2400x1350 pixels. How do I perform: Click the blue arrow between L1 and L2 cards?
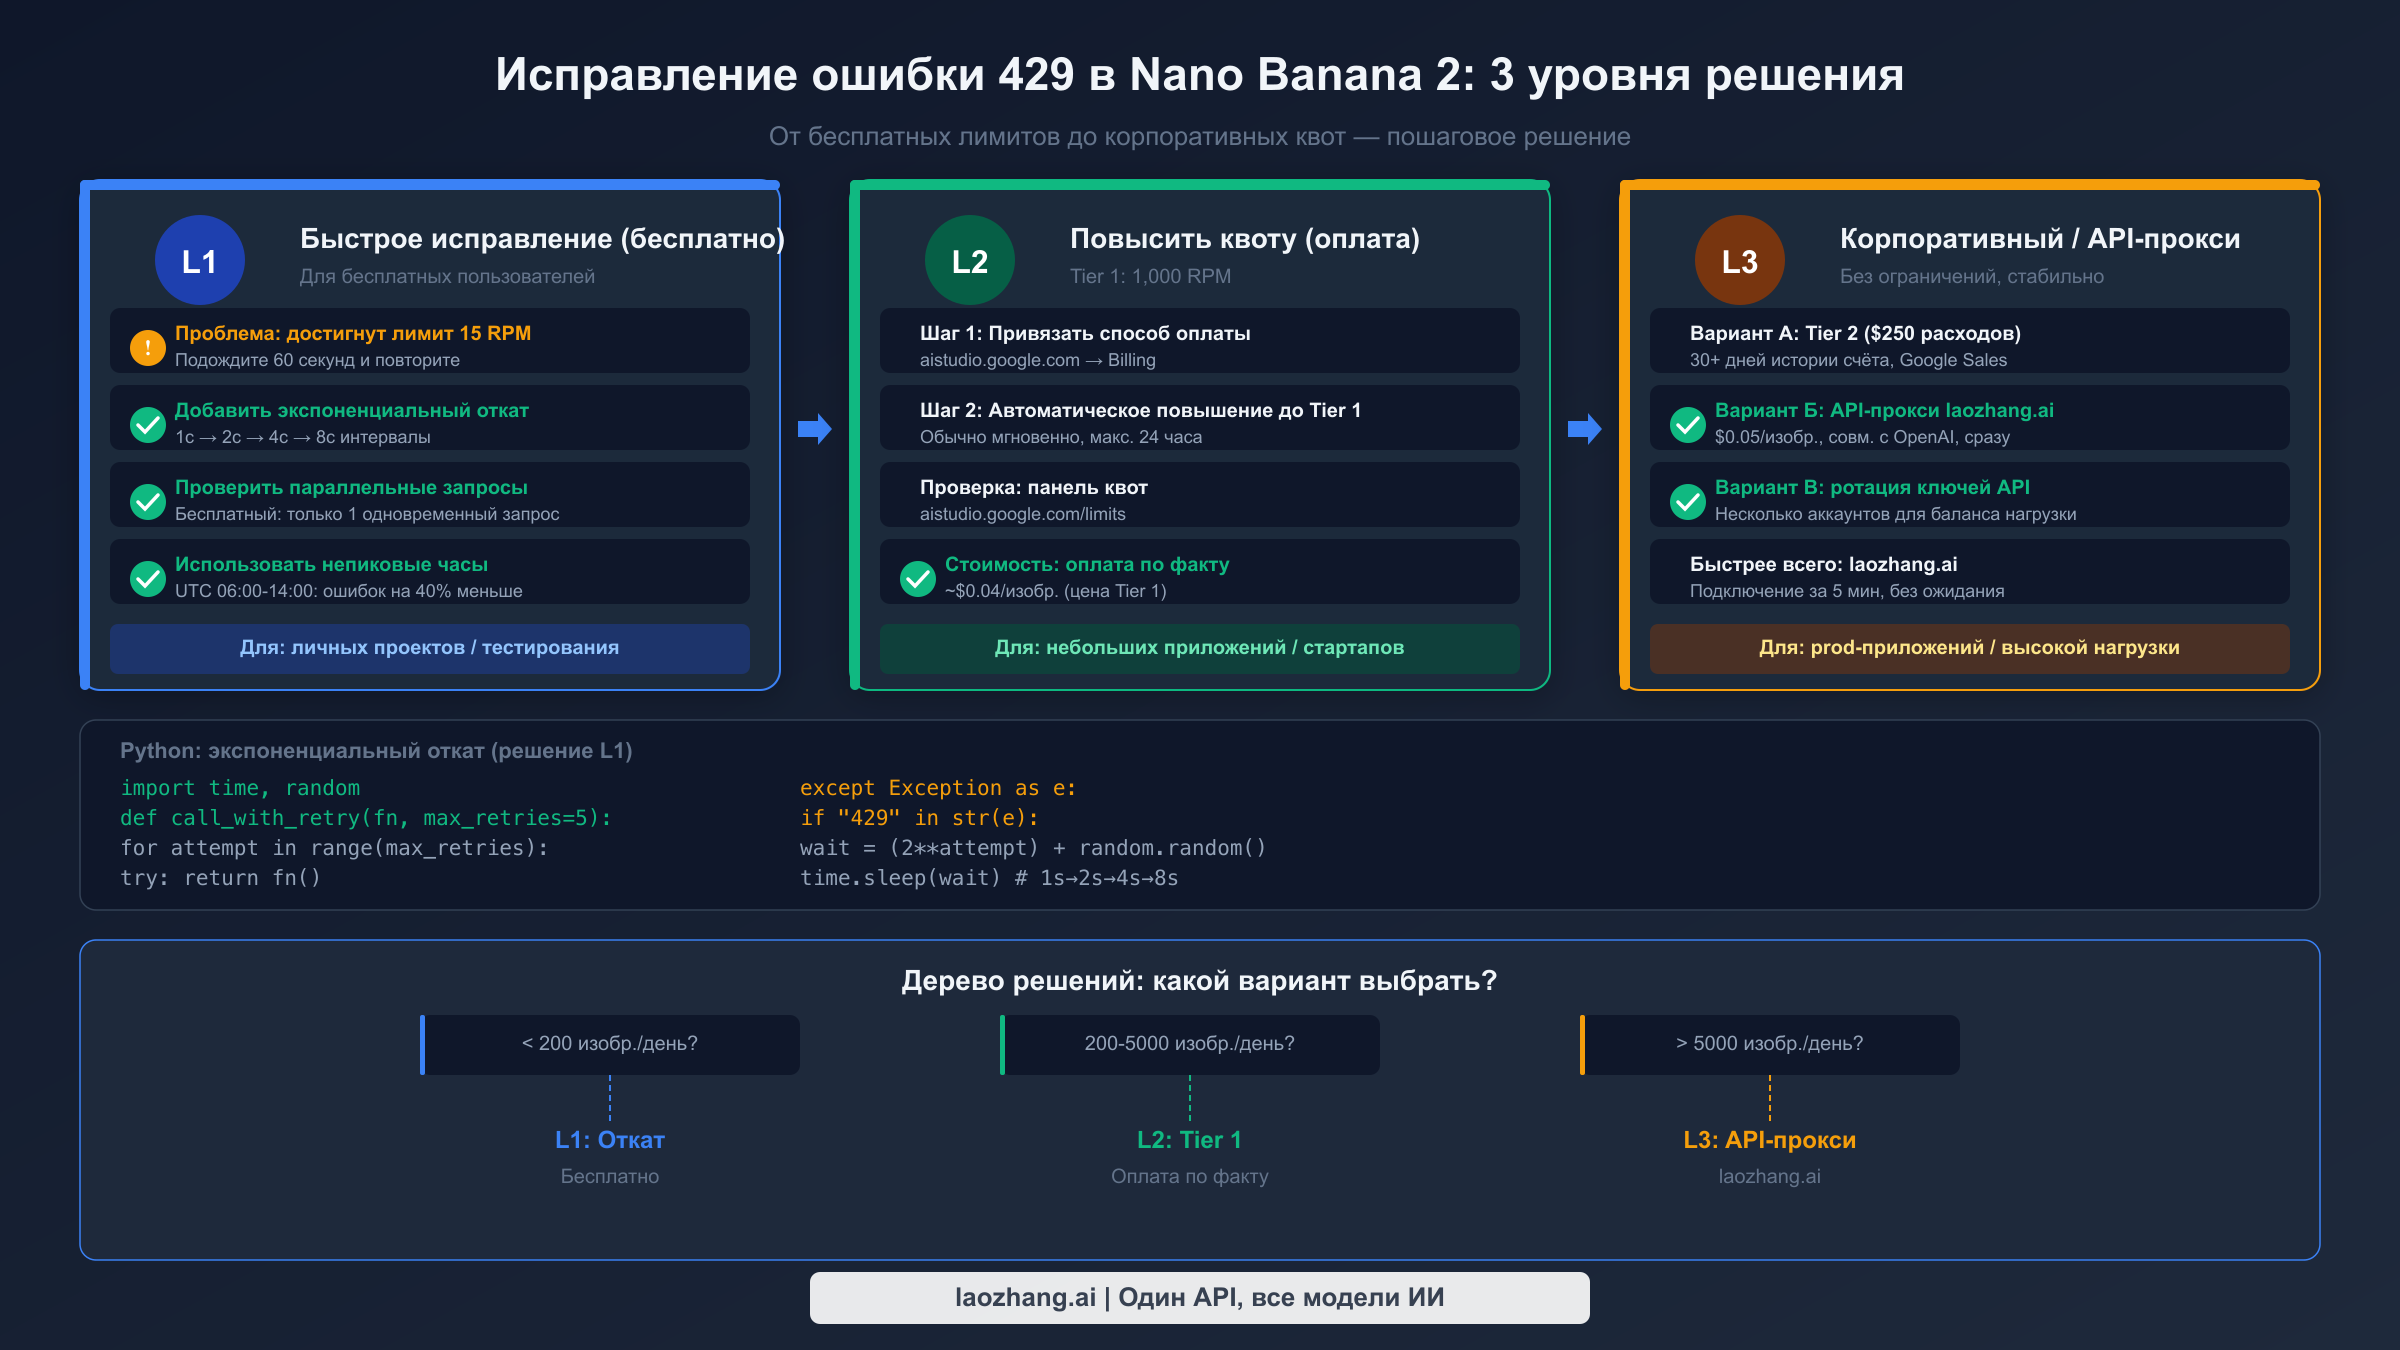(x=814, y=430)
